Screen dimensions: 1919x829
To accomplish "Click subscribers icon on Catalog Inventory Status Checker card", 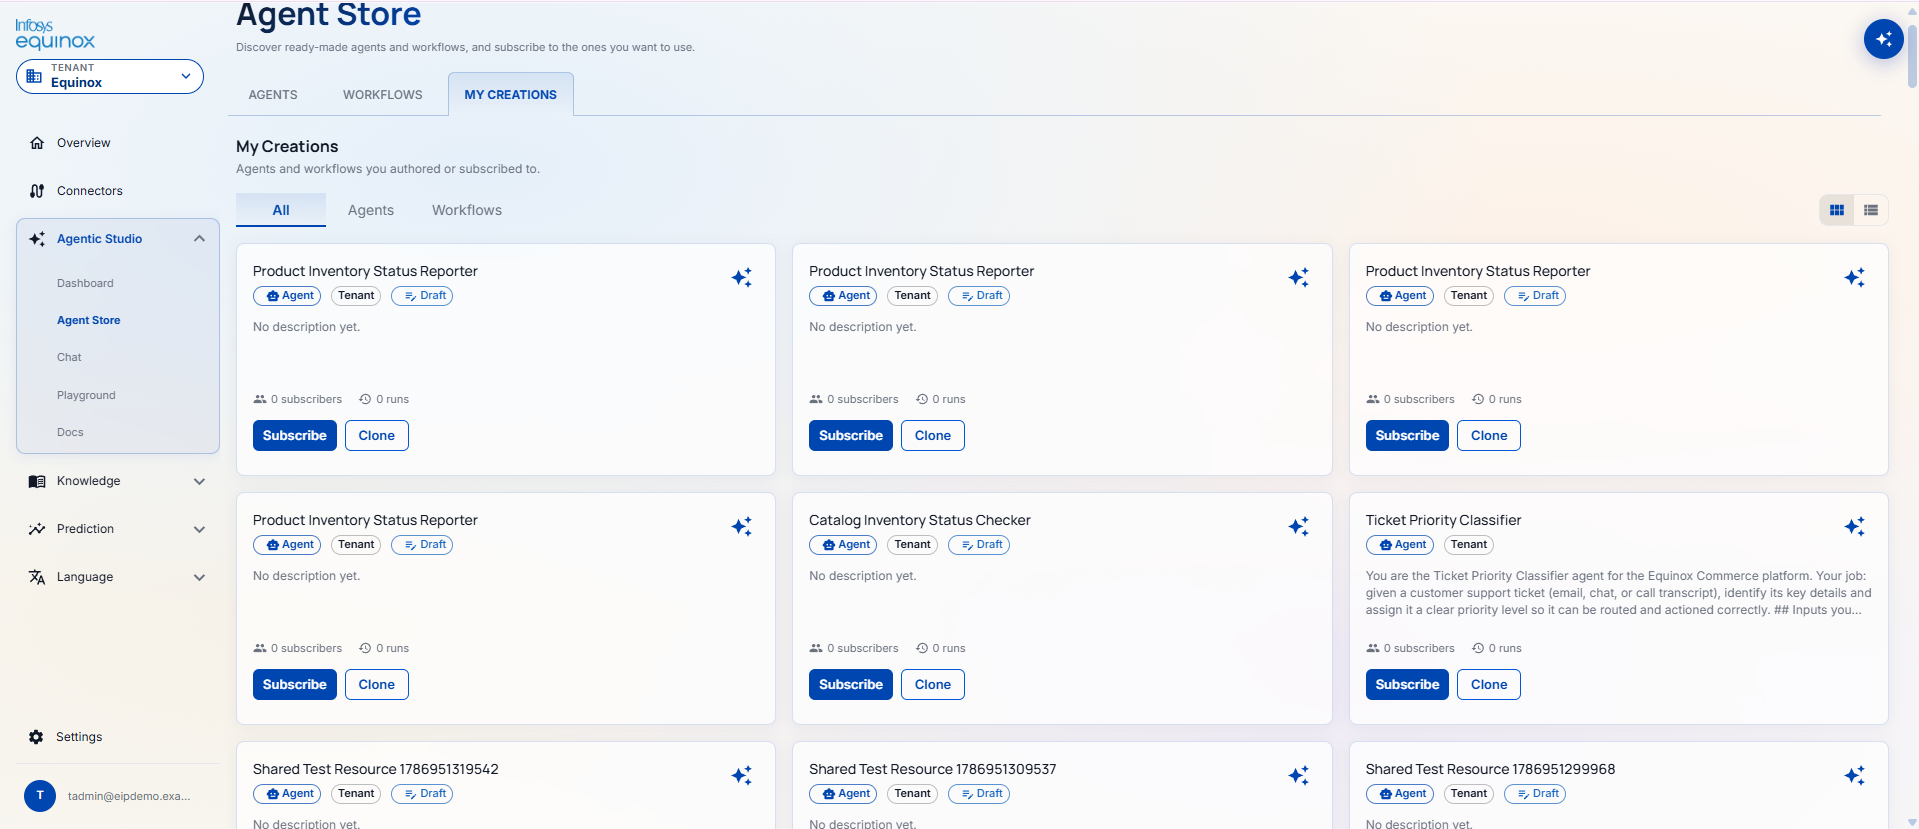I will 816,648.
